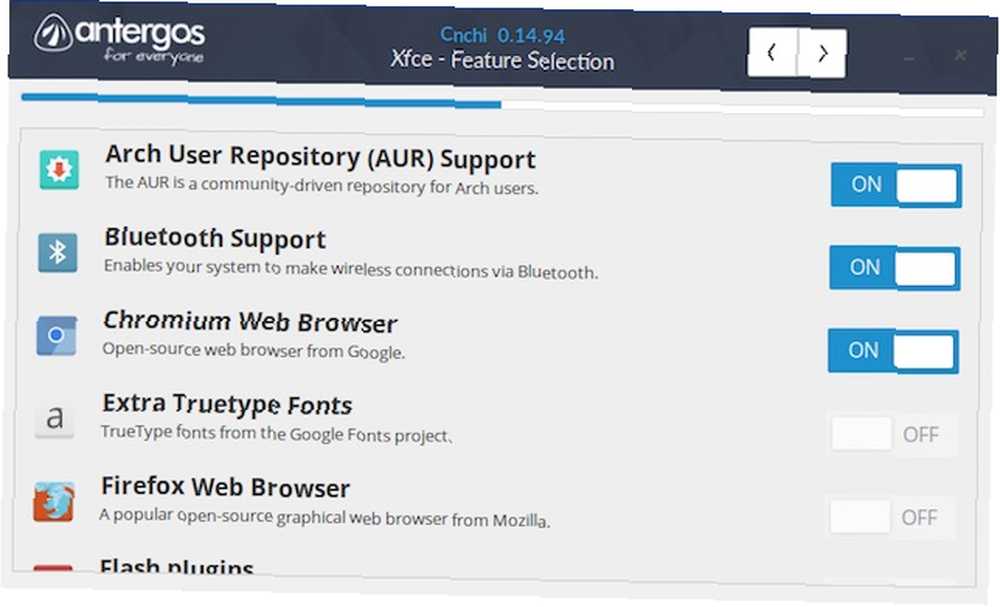The height and width of the screenshot is (607, 1000).
Task: Turn off the Bluetooth Support switch
Action: (895, 268)
